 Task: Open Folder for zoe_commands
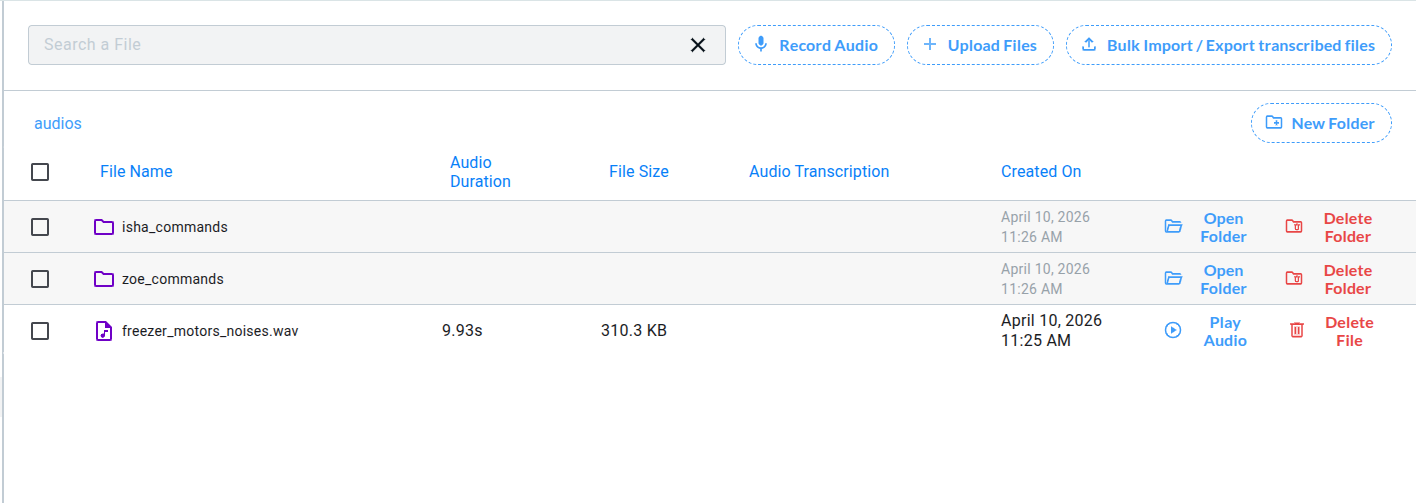(x=1223, y=279)
